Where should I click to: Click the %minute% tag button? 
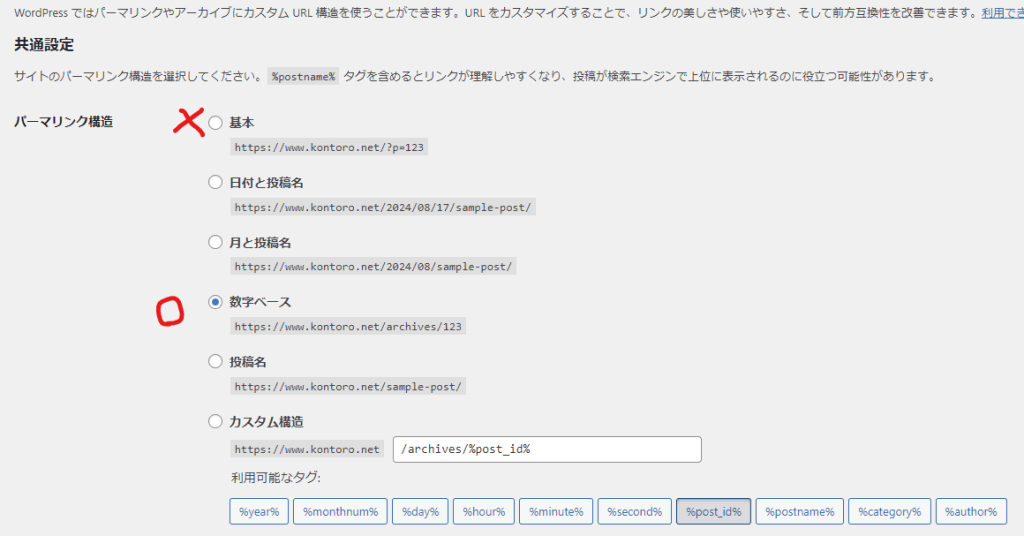coord(557,511)
